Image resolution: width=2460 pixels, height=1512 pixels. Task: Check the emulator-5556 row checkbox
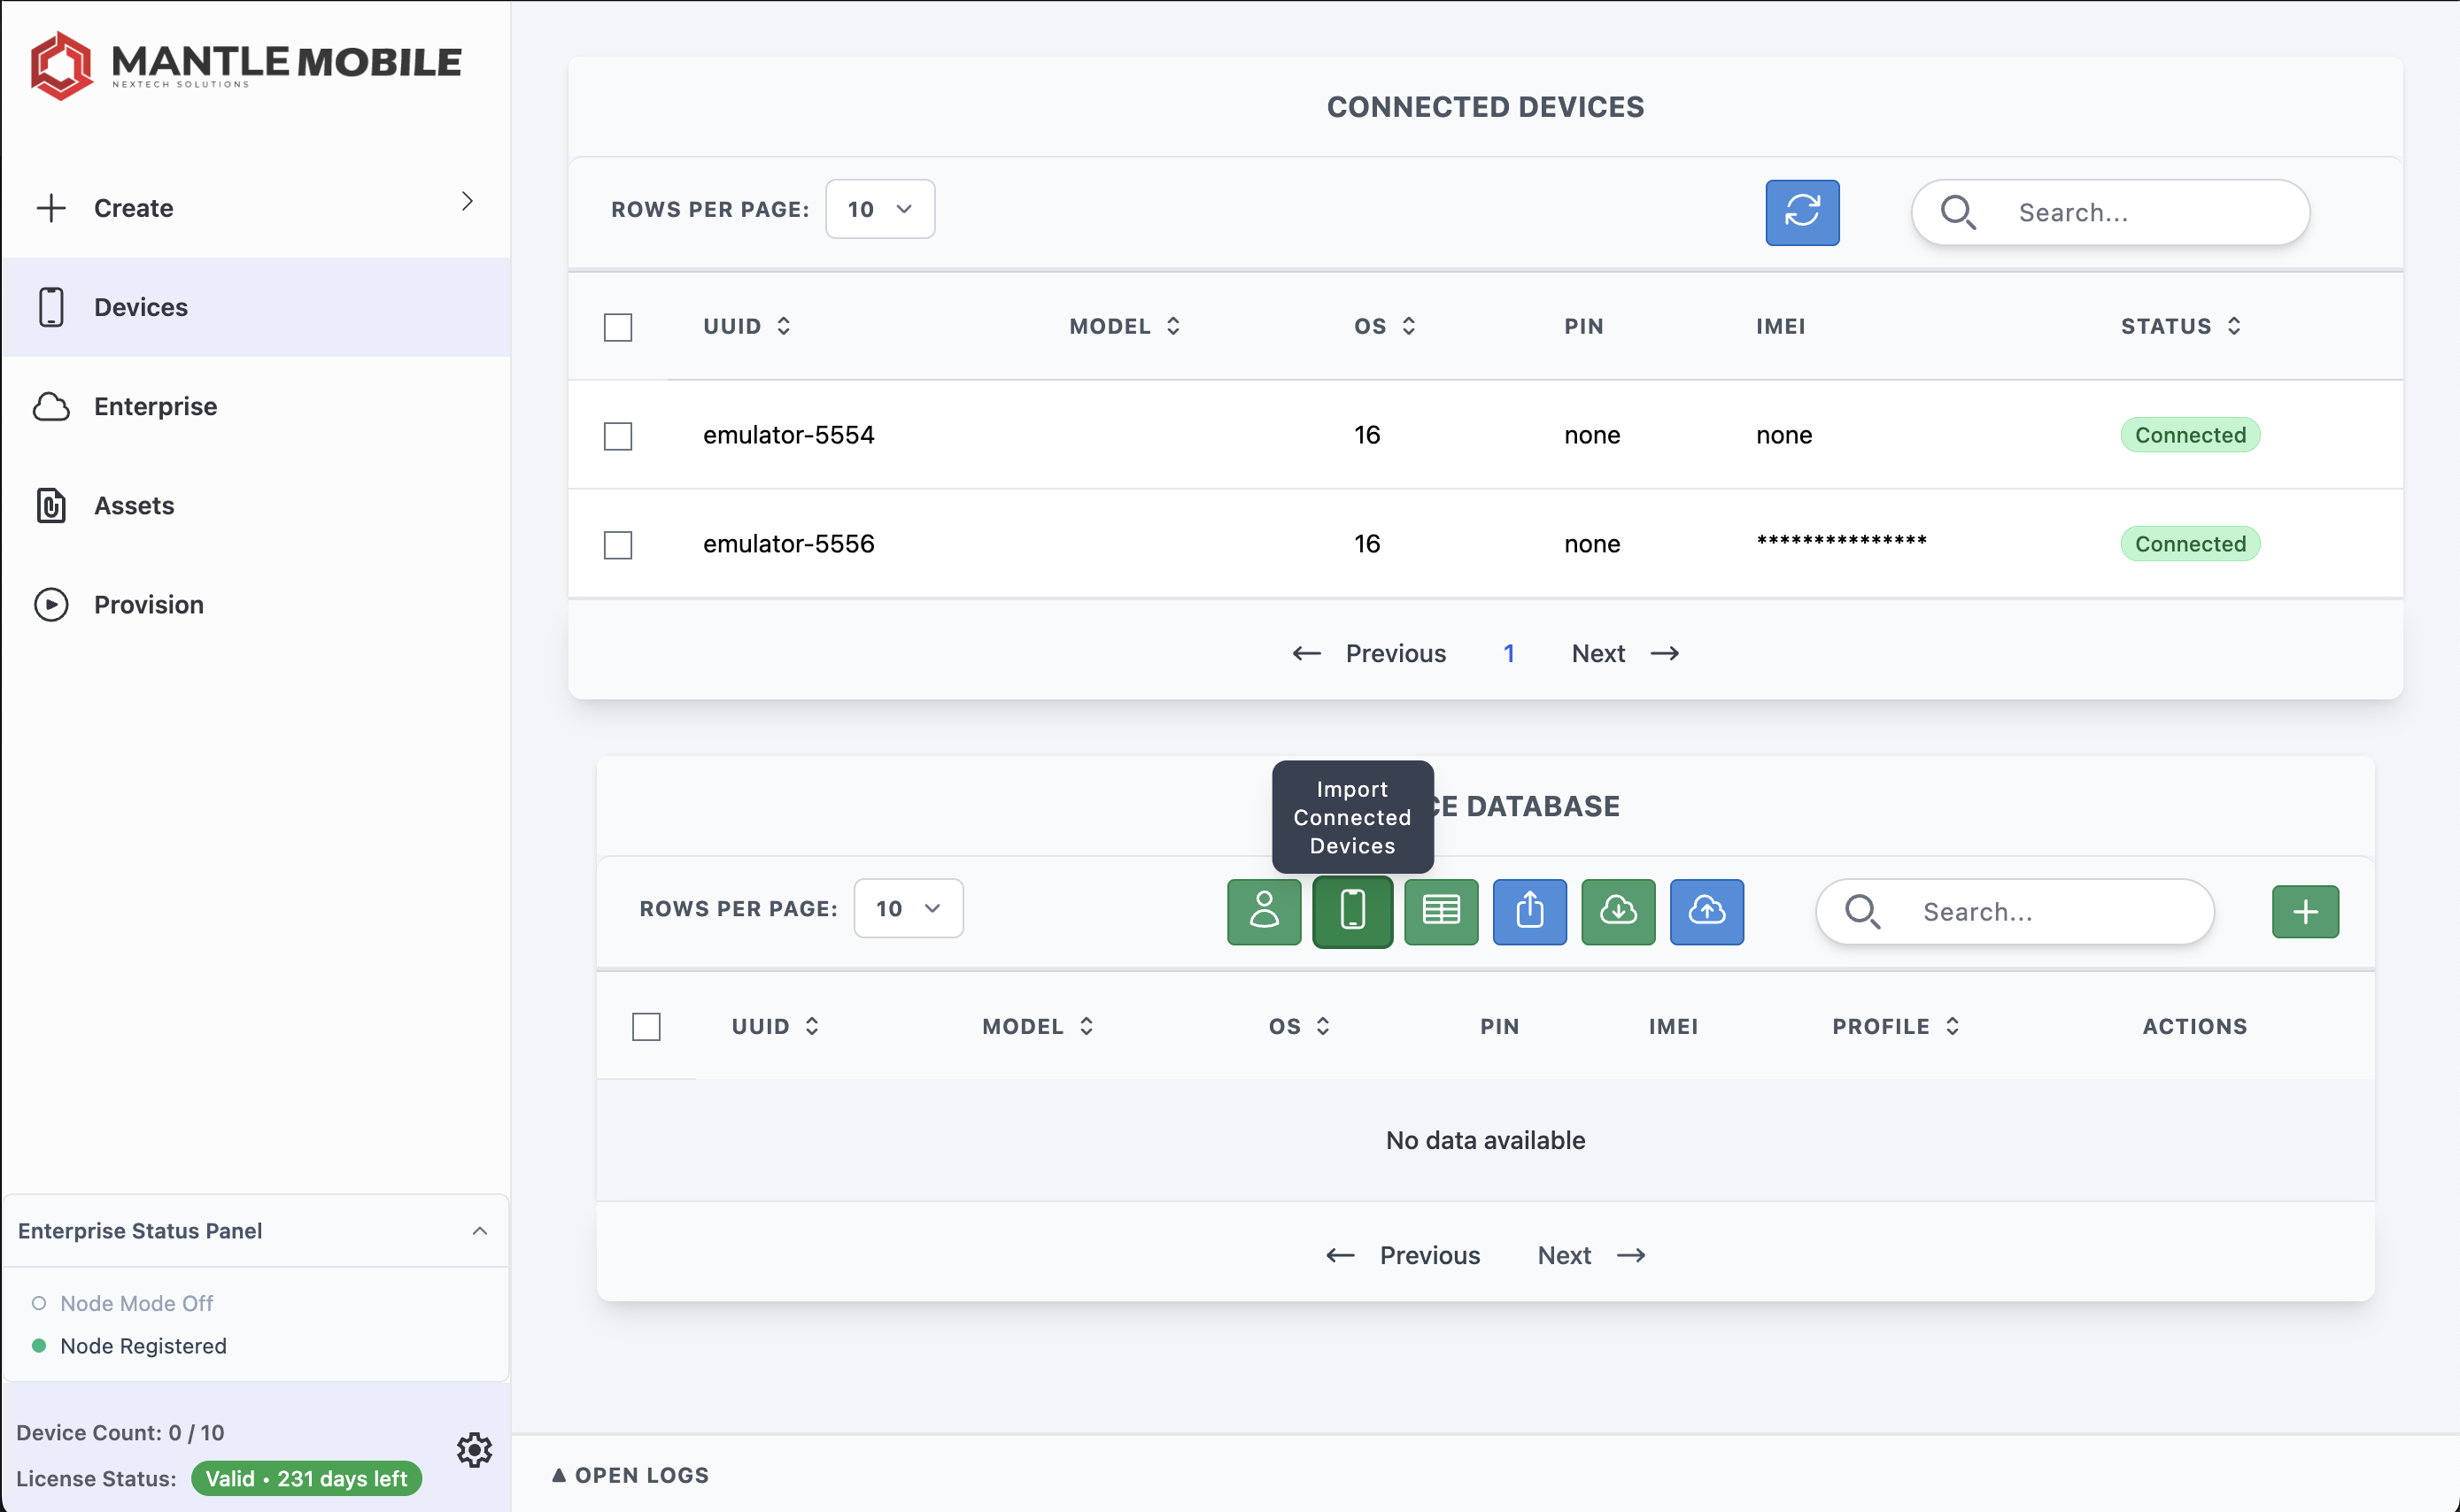tap(618, 545)
